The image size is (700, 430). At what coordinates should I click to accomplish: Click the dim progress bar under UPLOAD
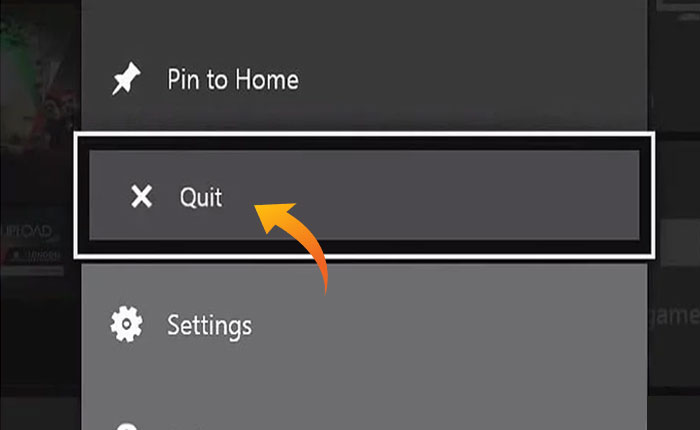[31, 271]
